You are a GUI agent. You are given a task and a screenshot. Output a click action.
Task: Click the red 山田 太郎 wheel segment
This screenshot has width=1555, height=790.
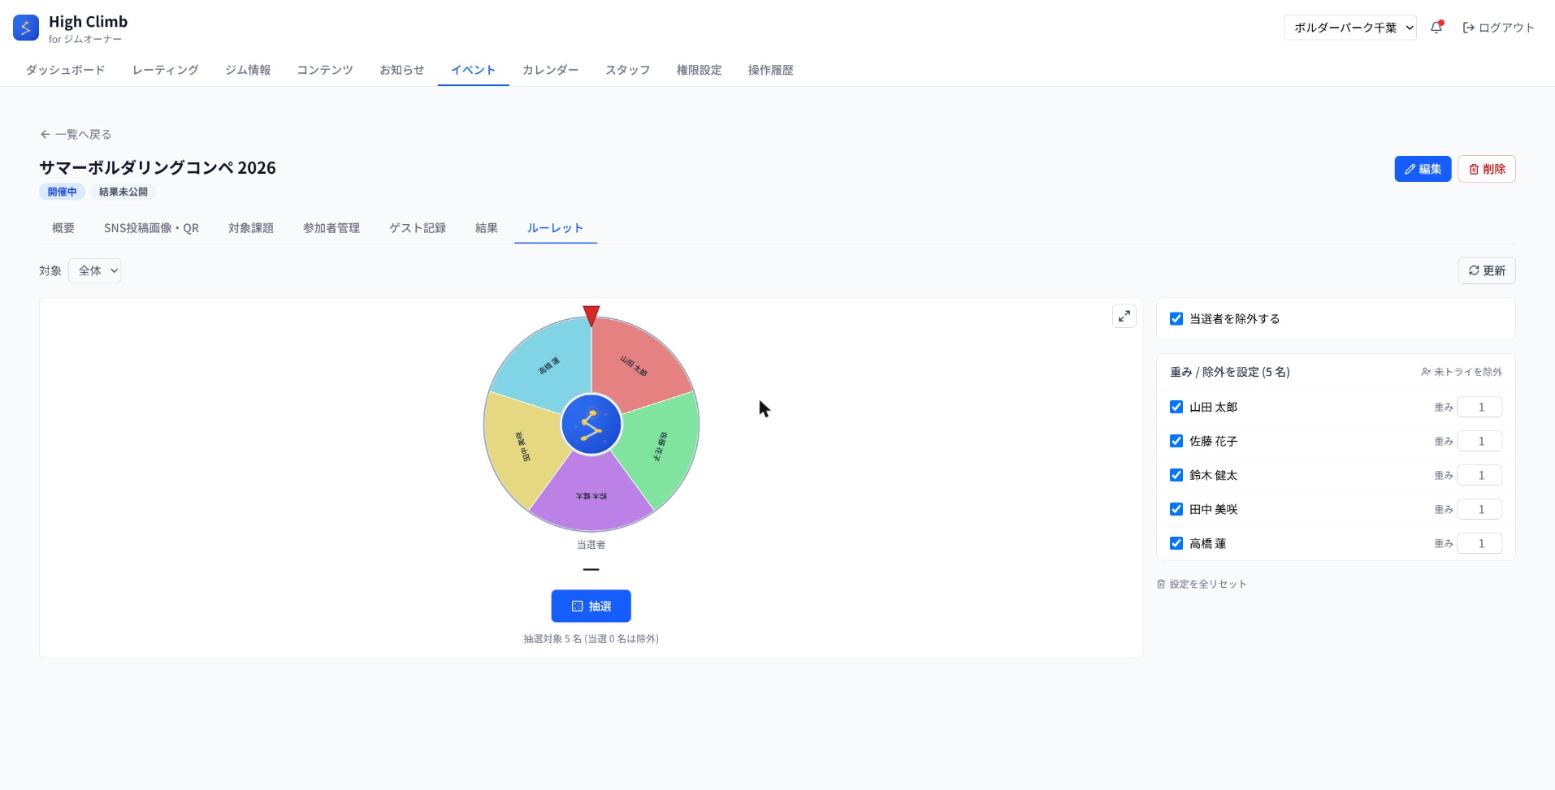click(641, 363)
